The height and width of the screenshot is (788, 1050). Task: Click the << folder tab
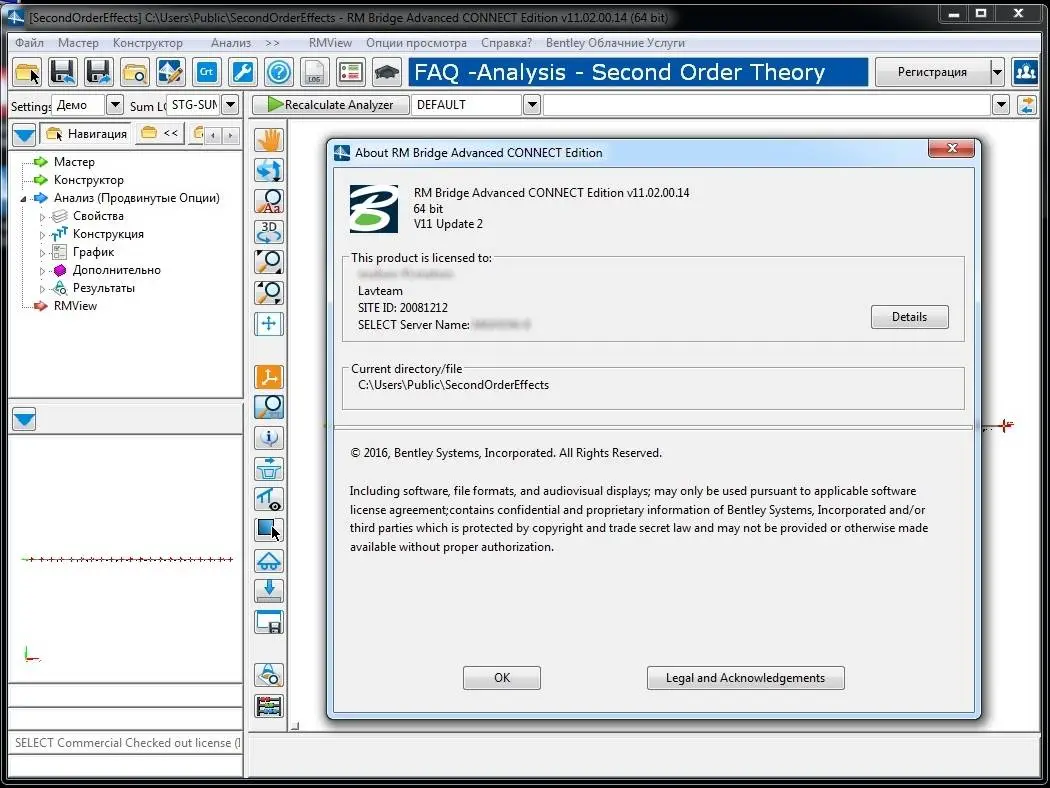(x=160, y=133)
